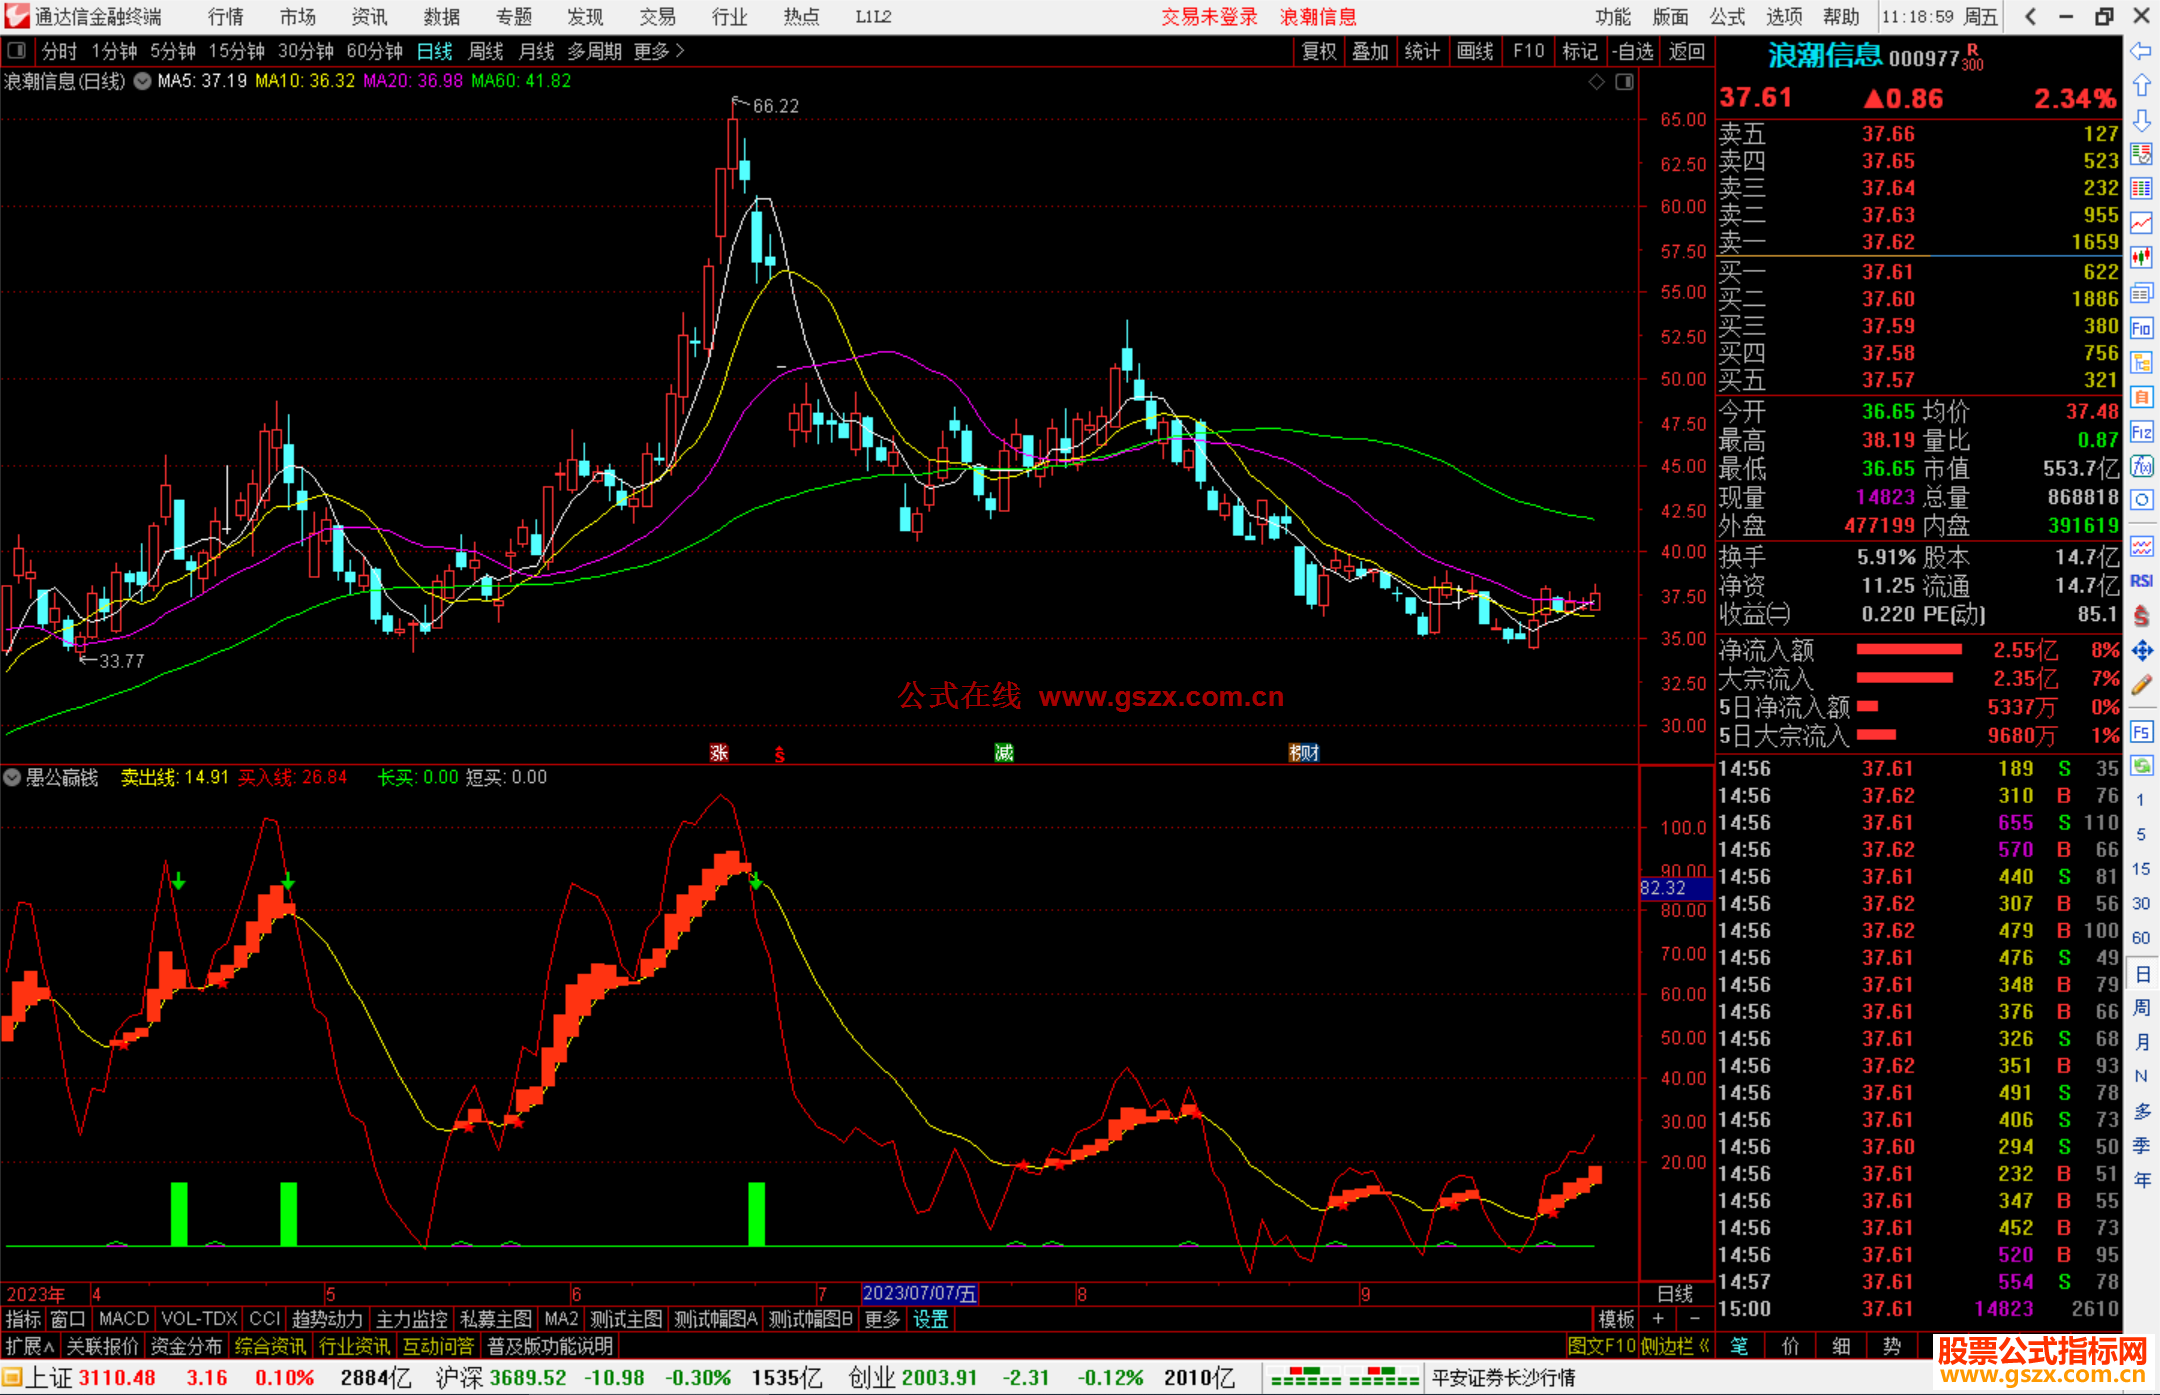This screenshot has height=1395, width=2160.
Task: Click the back arrow in the right sidebar
Action: pos(2141,51)
